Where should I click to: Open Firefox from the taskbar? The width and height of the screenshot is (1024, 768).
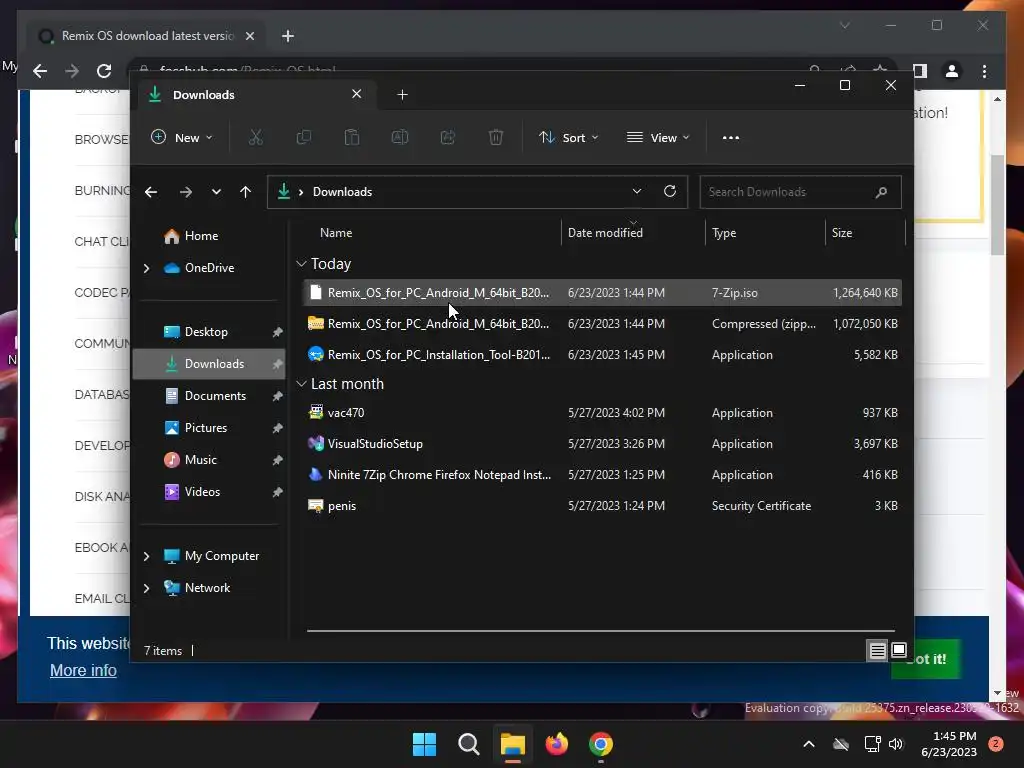557,744
